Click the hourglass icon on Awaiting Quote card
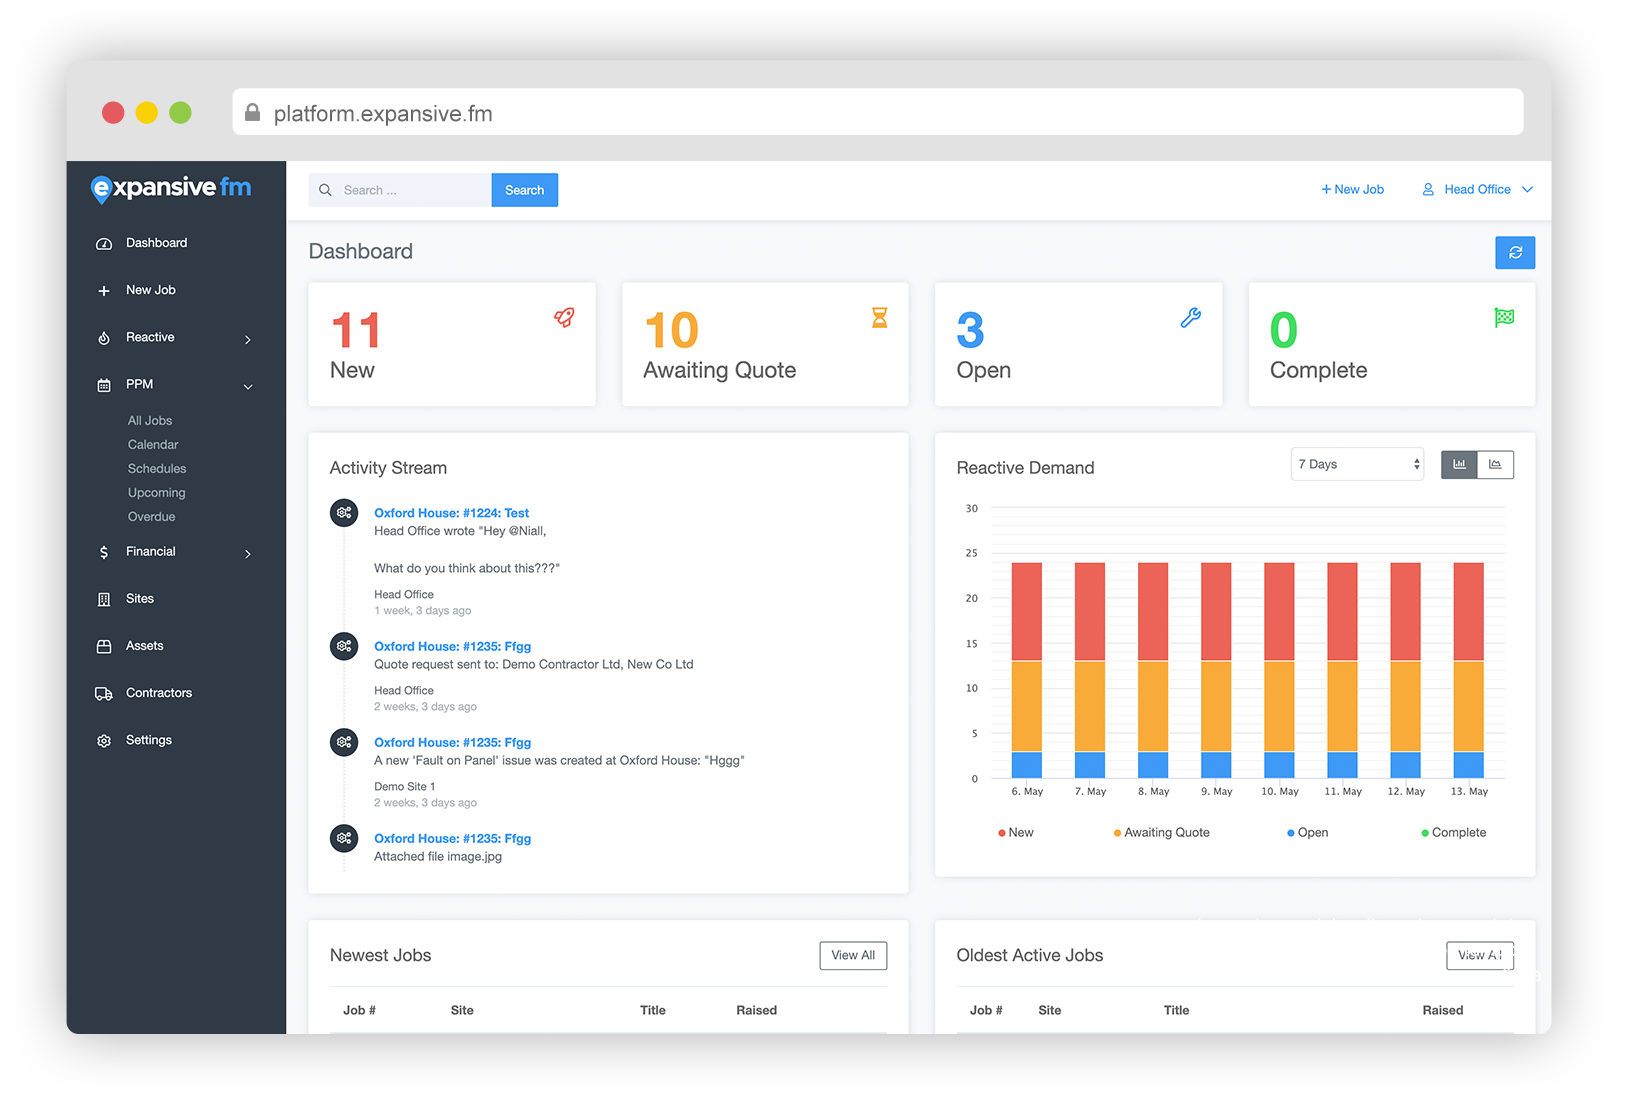 pos(879,318)
